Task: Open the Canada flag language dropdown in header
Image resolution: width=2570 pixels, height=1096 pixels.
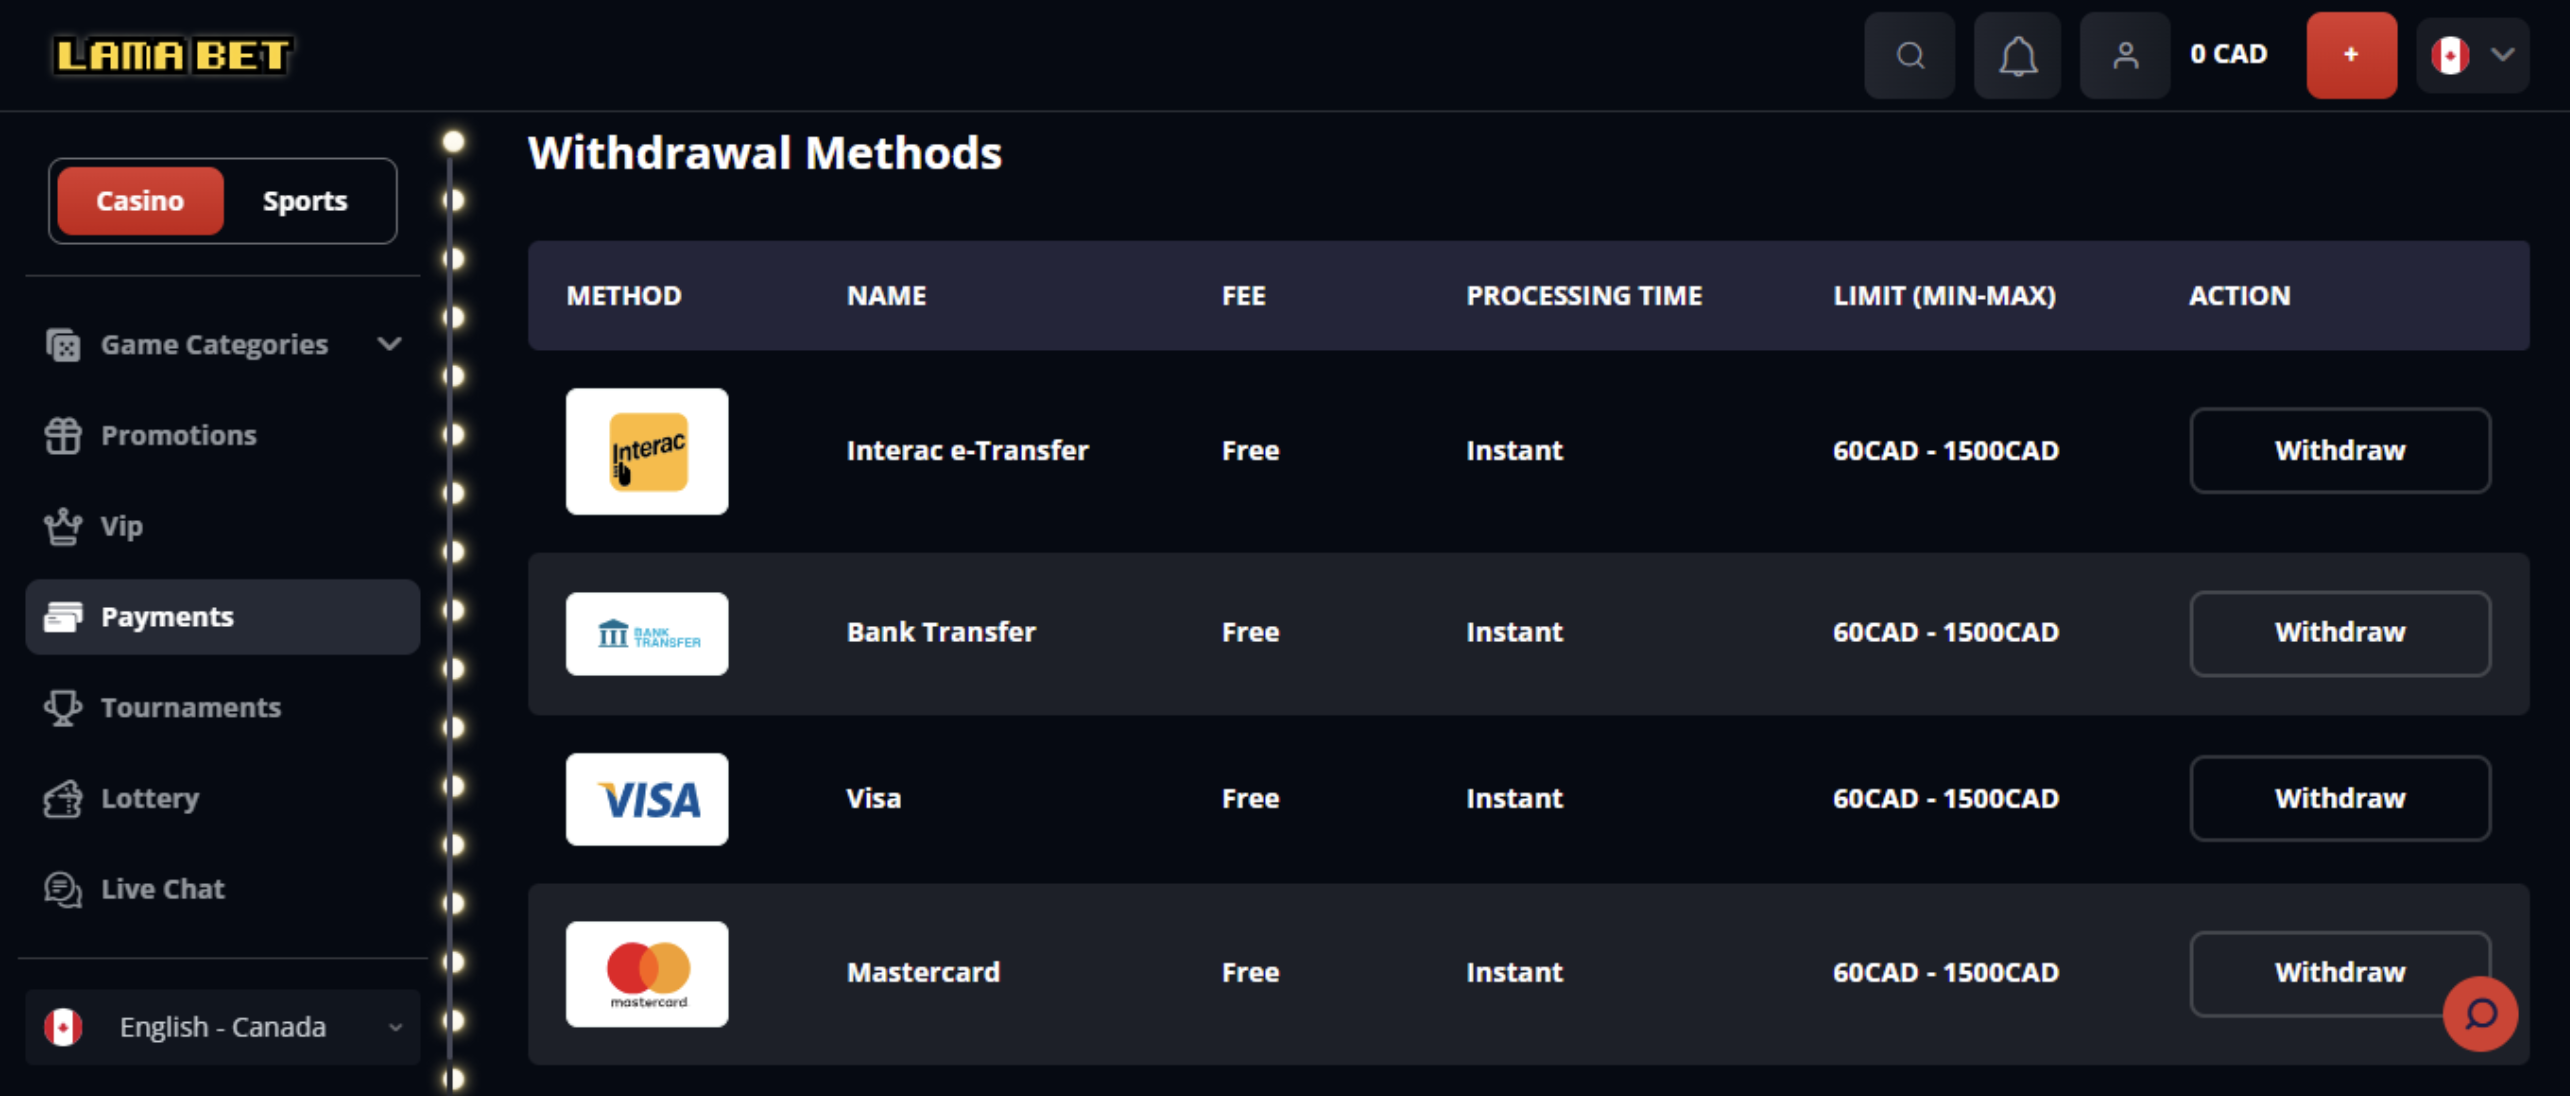Action: (2472, 55)
